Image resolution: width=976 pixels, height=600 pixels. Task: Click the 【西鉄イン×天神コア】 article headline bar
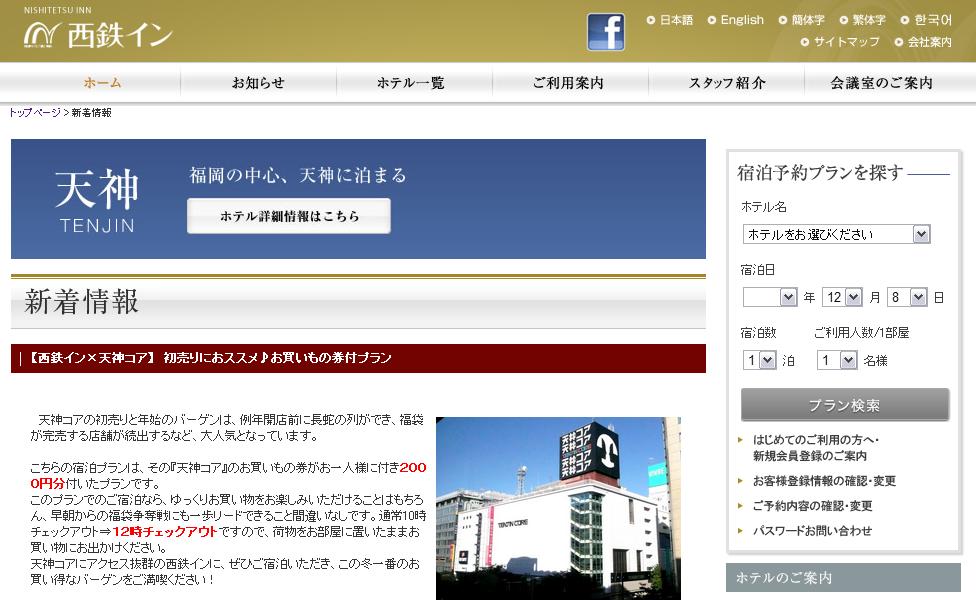coord(358,359)
